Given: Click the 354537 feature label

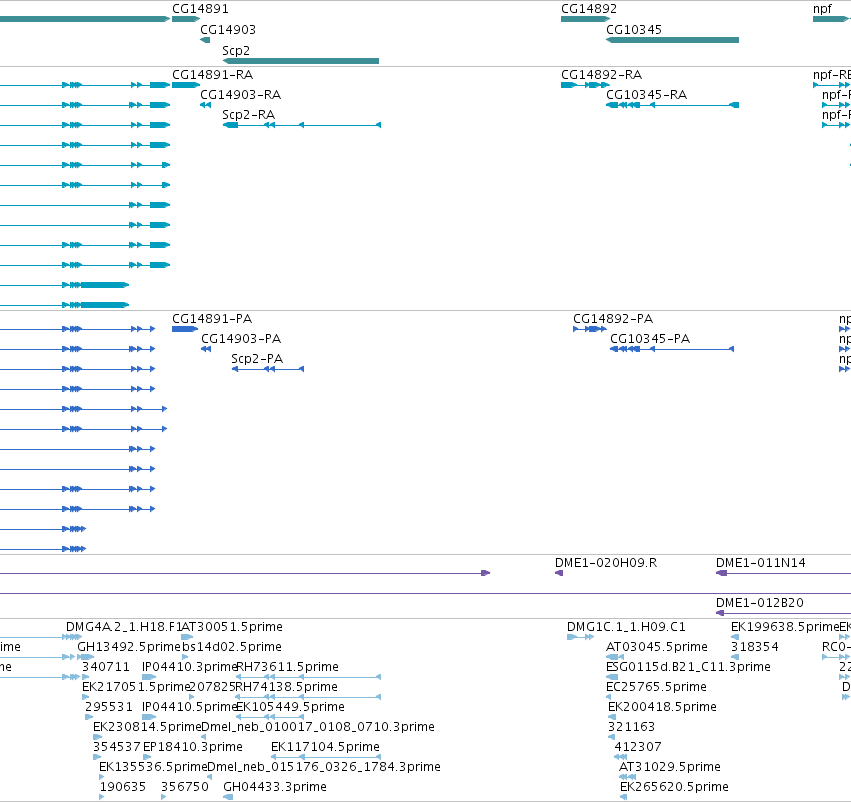Looking at the screenshot, I should click(117, 747).
